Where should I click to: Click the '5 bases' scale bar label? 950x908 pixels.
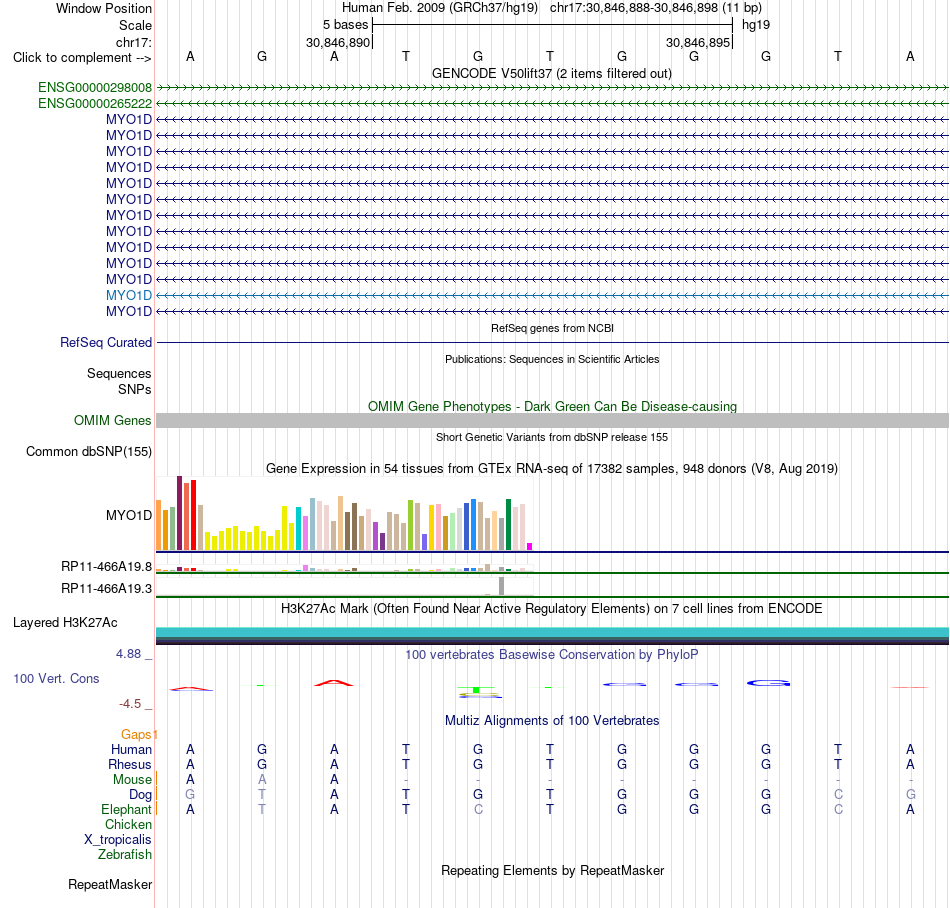345,25
